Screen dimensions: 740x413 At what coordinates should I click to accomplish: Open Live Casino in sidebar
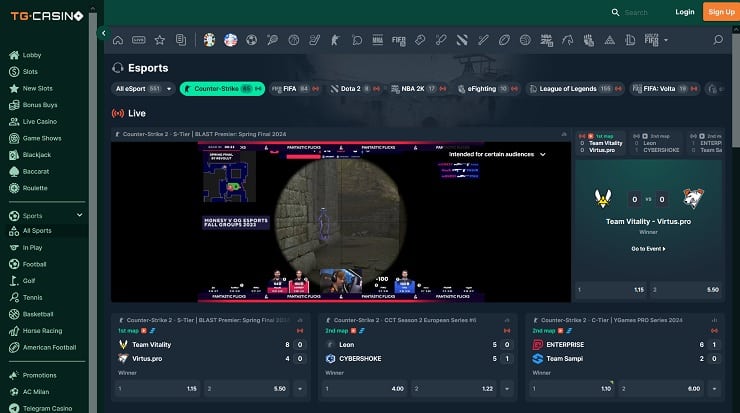tap(40, 122)
